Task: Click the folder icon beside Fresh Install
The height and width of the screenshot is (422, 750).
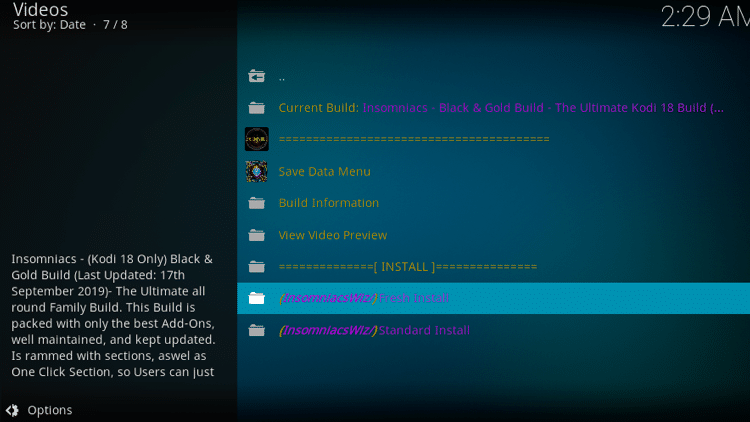Action: coord(257,298)
